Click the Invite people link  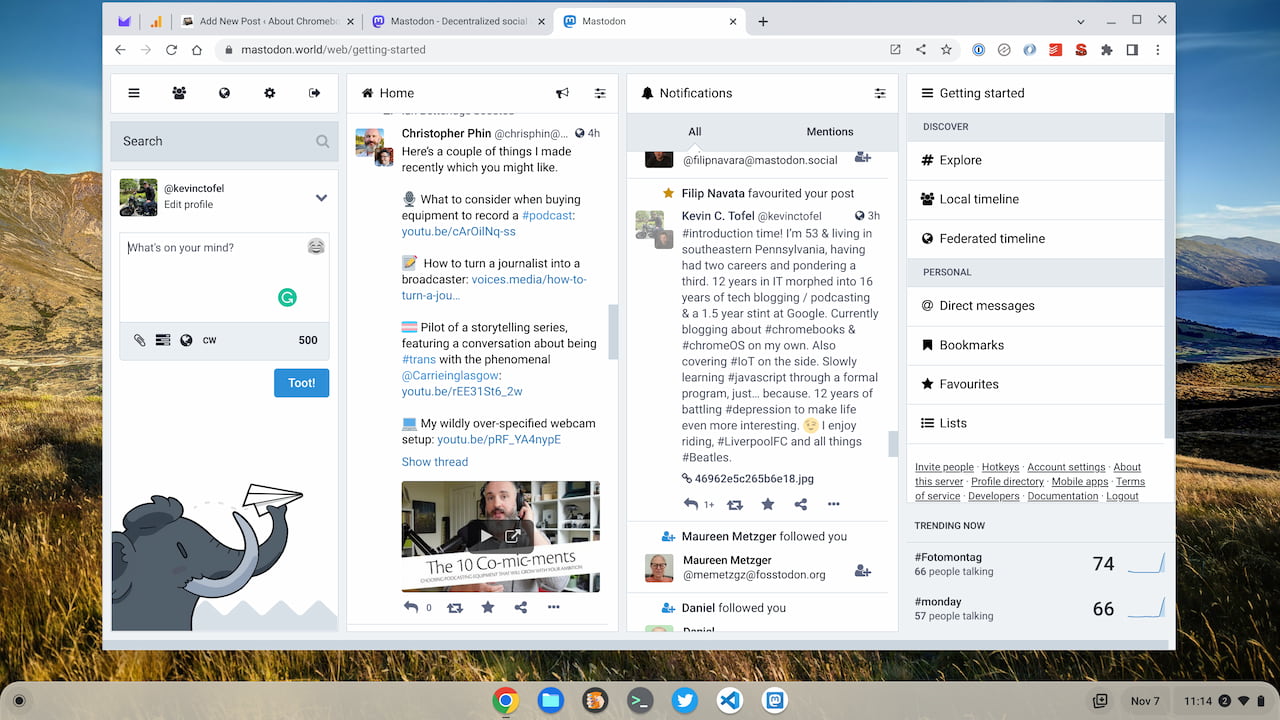coord(944,467)
